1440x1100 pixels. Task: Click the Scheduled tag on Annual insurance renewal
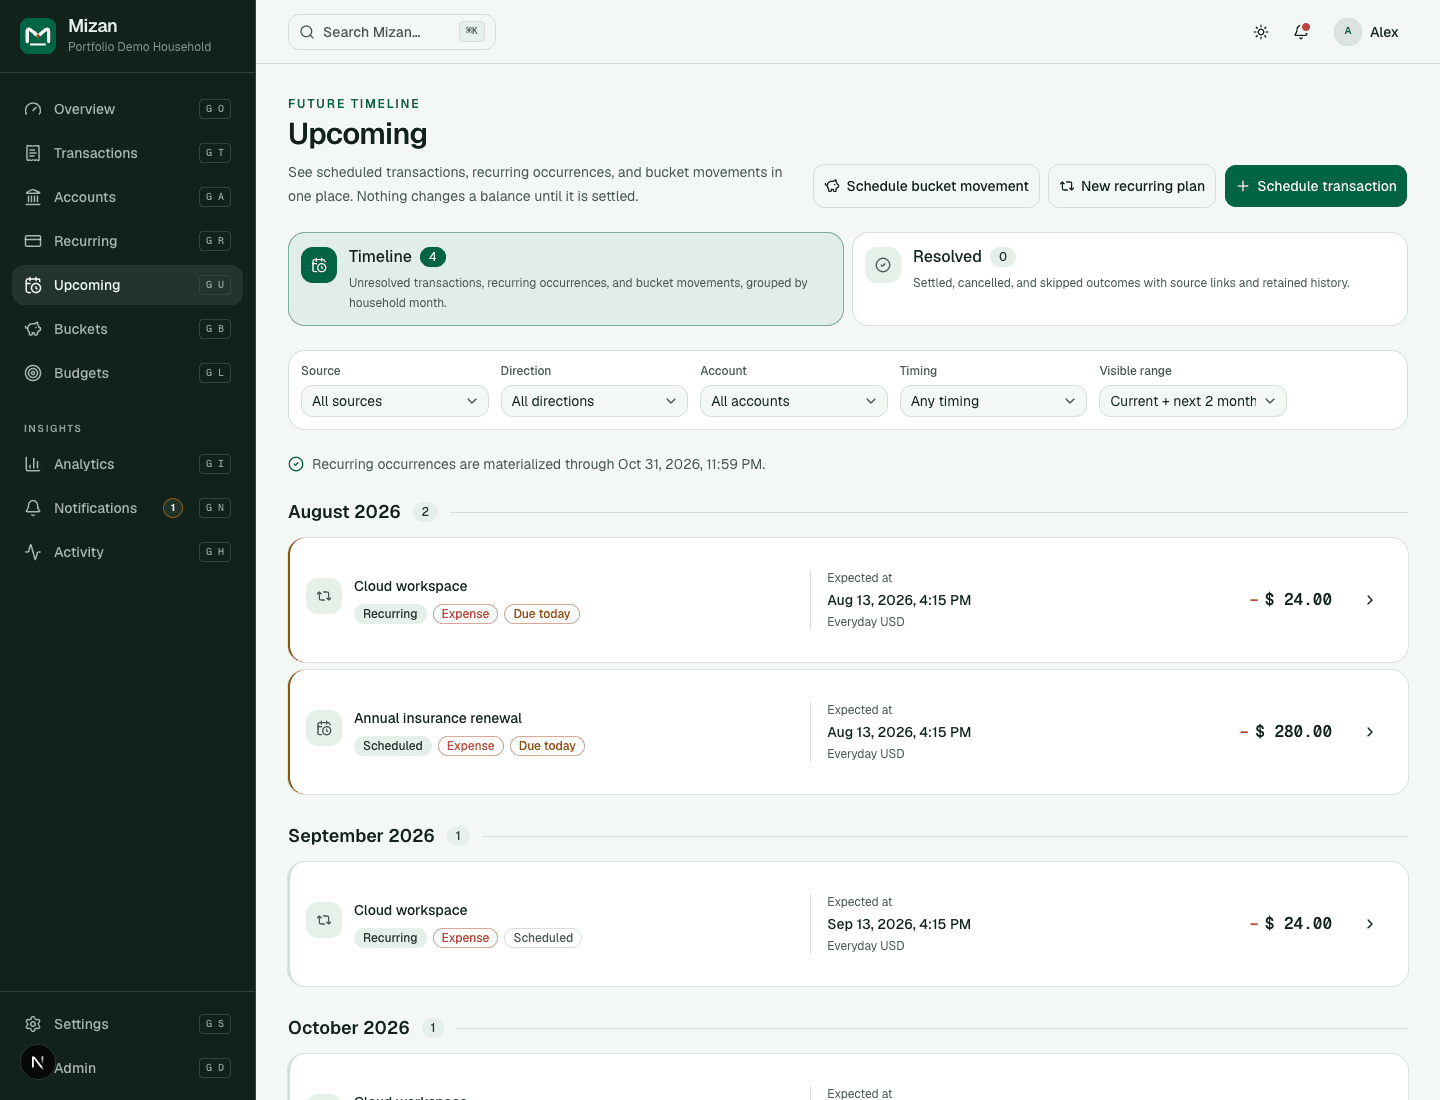(x=393, y=746)
